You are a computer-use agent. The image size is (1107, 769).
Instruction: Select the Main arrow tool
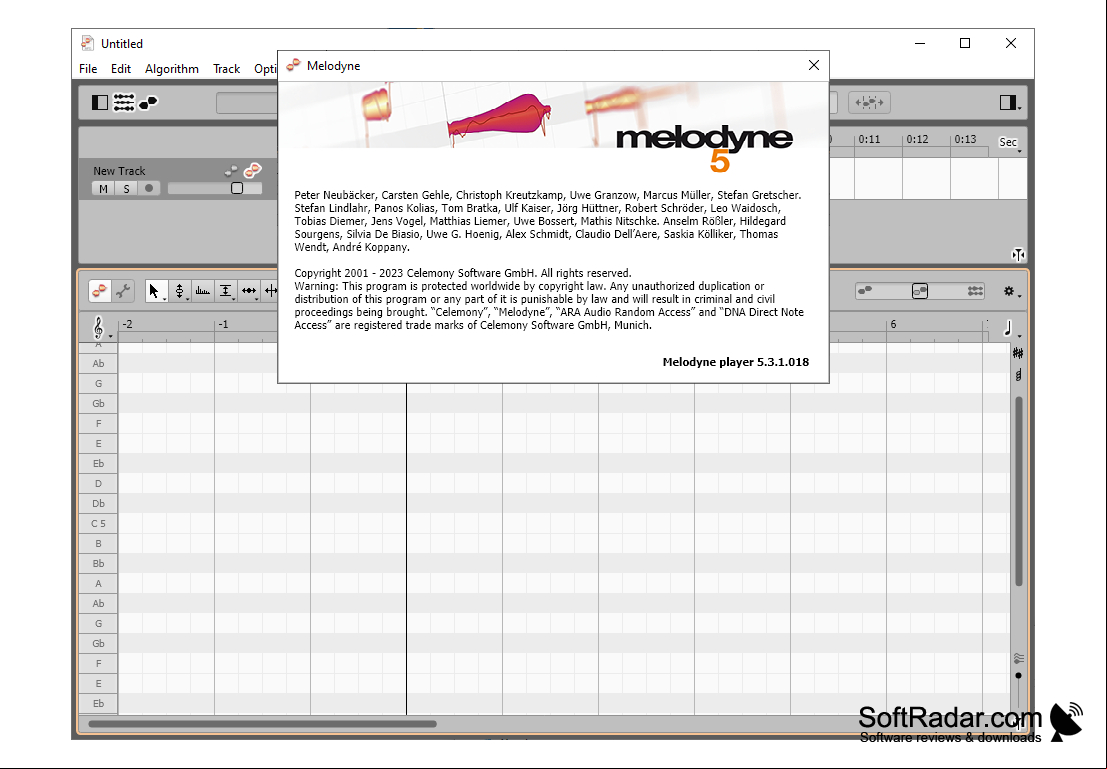click(x=155, y=291)
